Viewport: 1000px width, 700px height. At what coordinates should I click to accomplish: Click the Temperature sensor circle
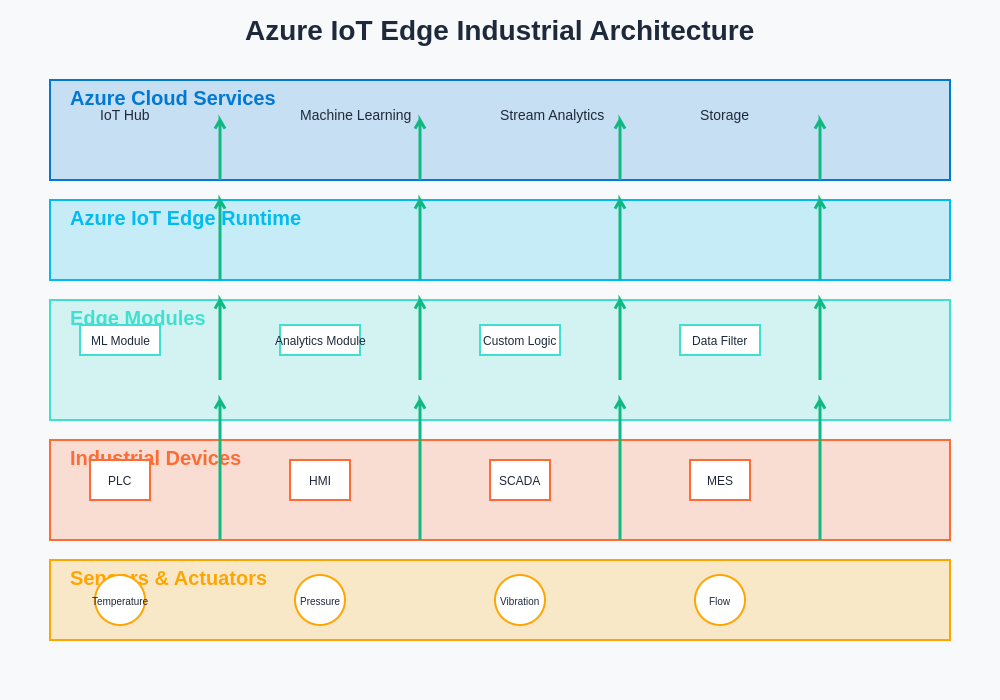tap(120, 600)
